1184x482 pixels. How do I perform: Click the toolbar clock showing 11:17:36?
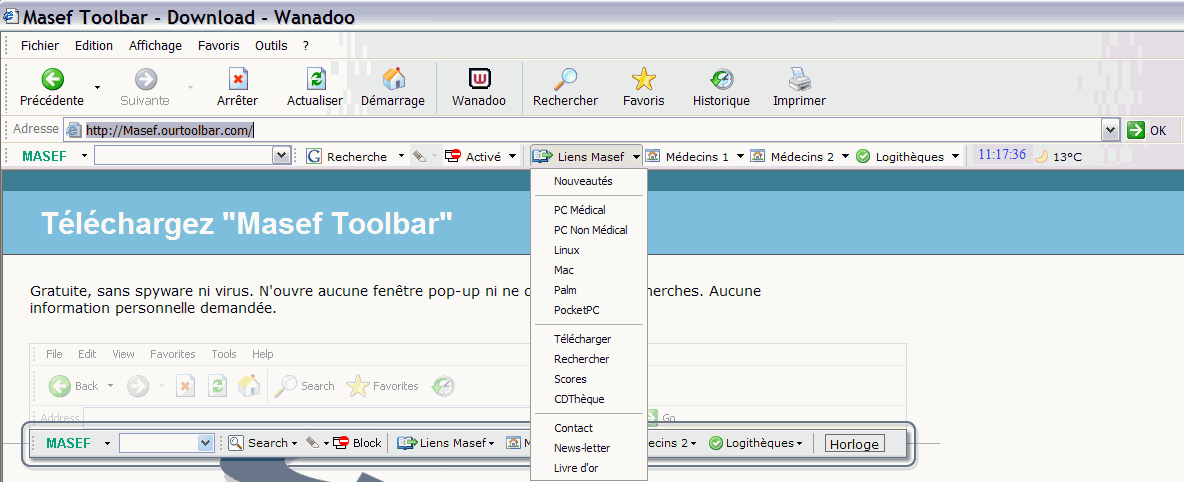pos(1002,155)
